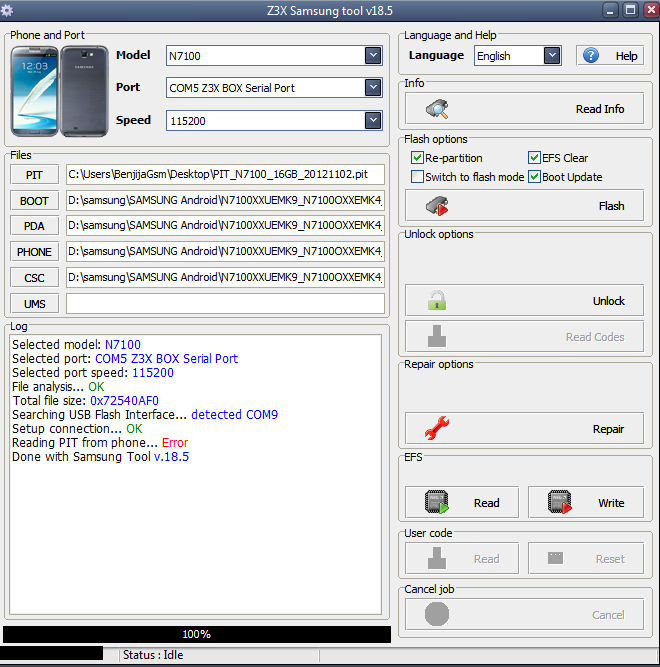660x667 pixels.
Task: Click the empty UMS path field
Action: click(x=225, y=304)
